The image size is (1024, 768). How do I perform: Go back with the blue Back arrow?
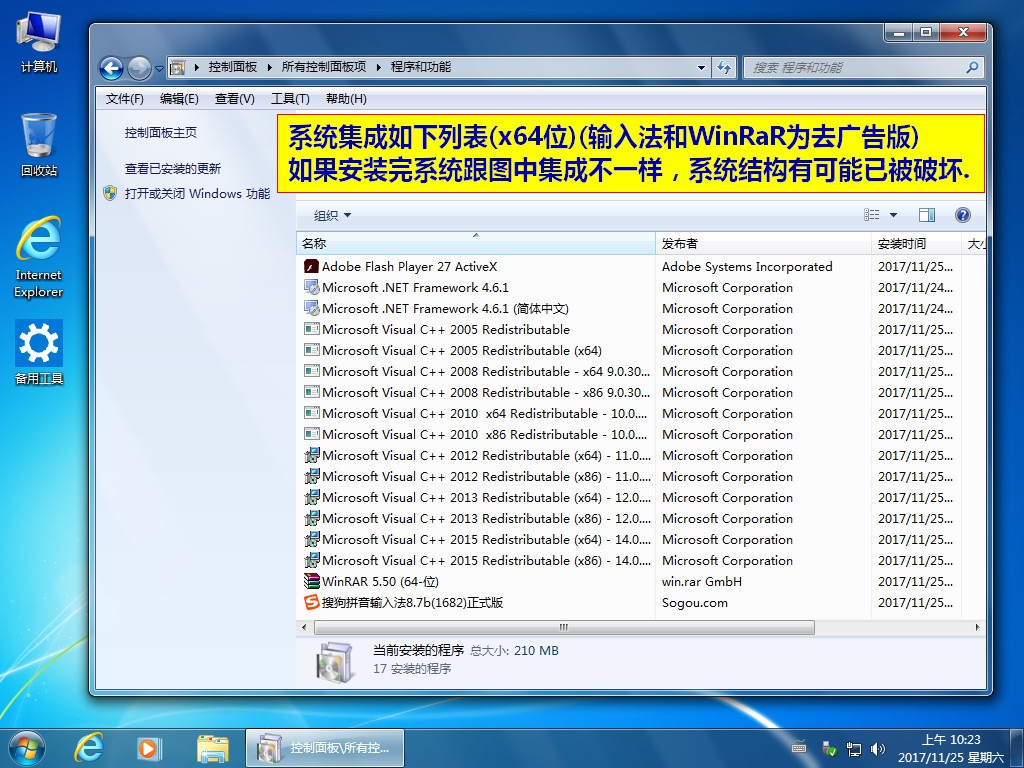click(111, 67)
